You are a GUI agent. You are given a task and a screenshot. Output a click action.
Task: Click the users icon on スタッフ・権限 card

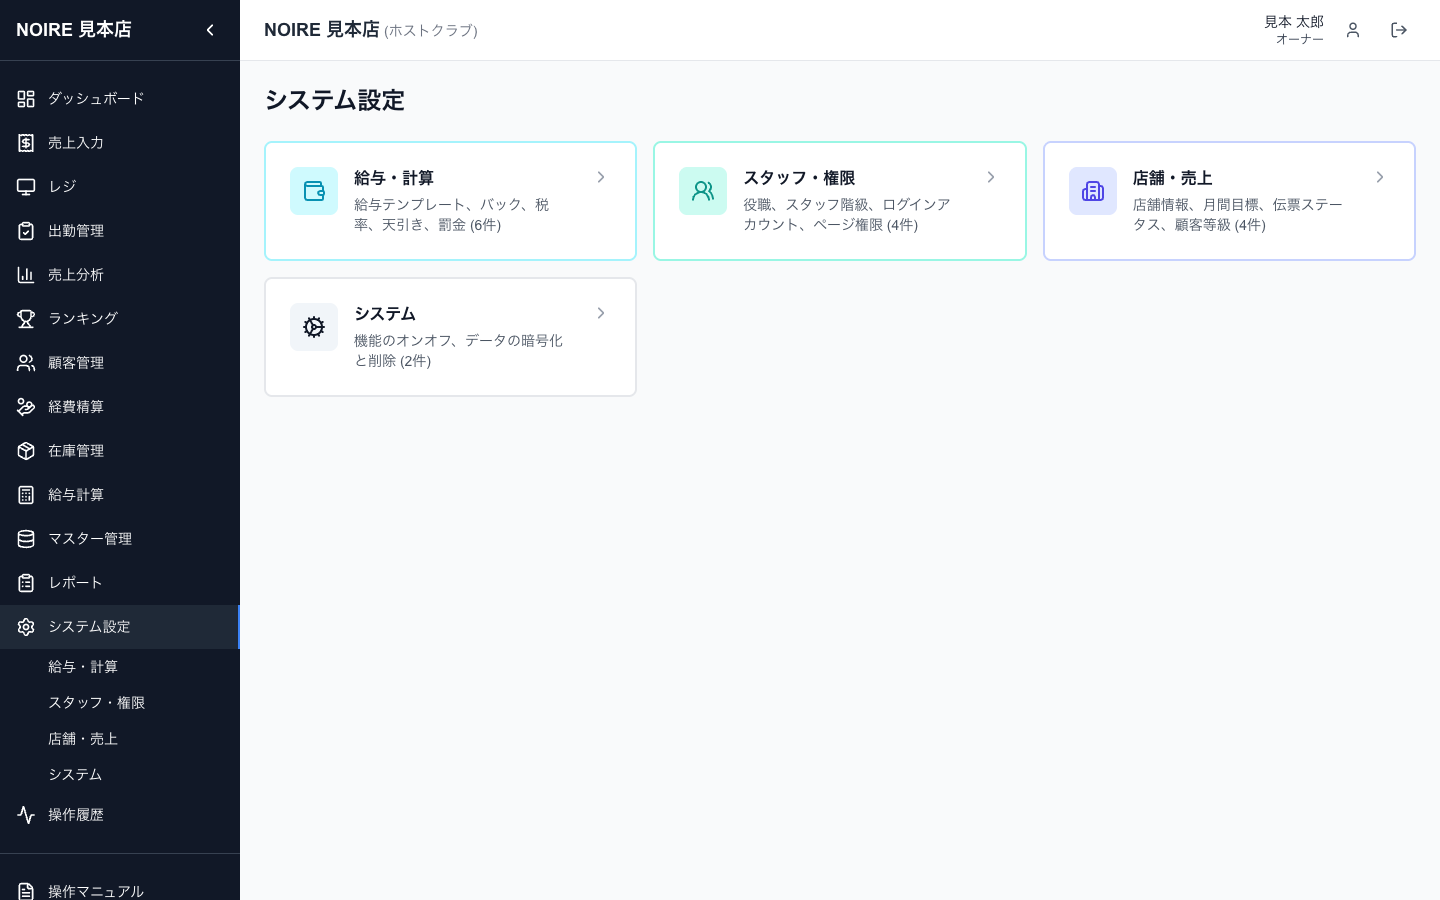point(703,191)
